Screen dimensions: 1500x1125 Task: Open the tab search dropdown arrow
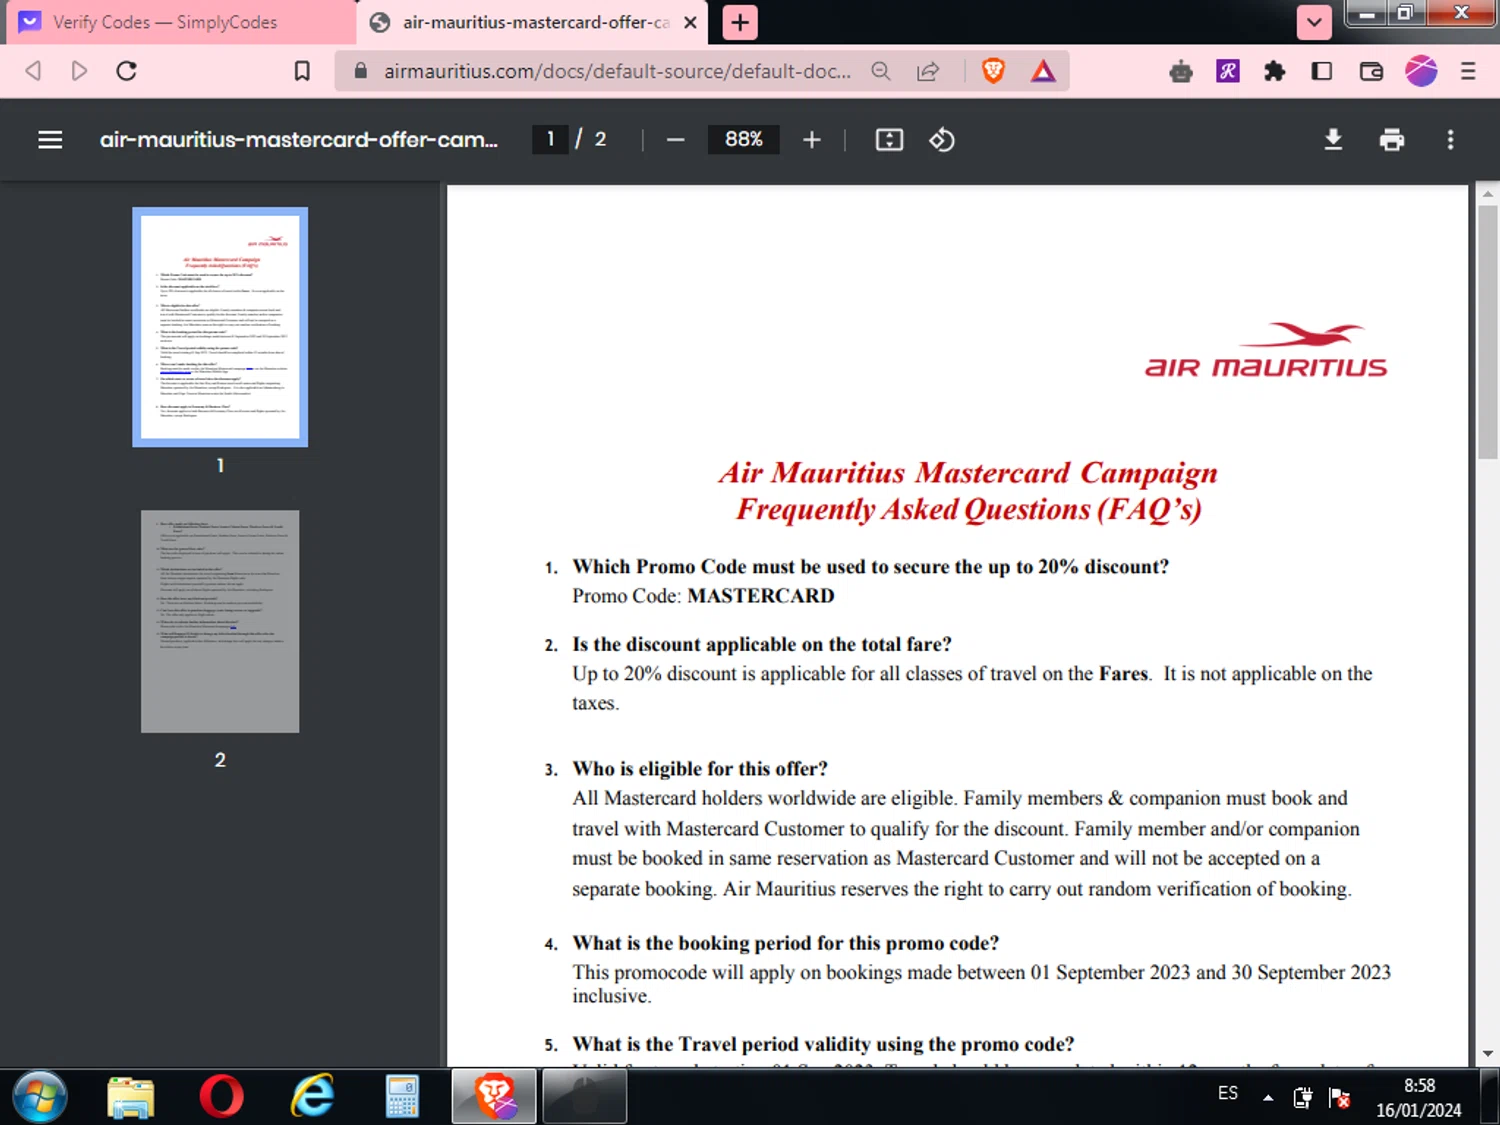(1314, 22)
